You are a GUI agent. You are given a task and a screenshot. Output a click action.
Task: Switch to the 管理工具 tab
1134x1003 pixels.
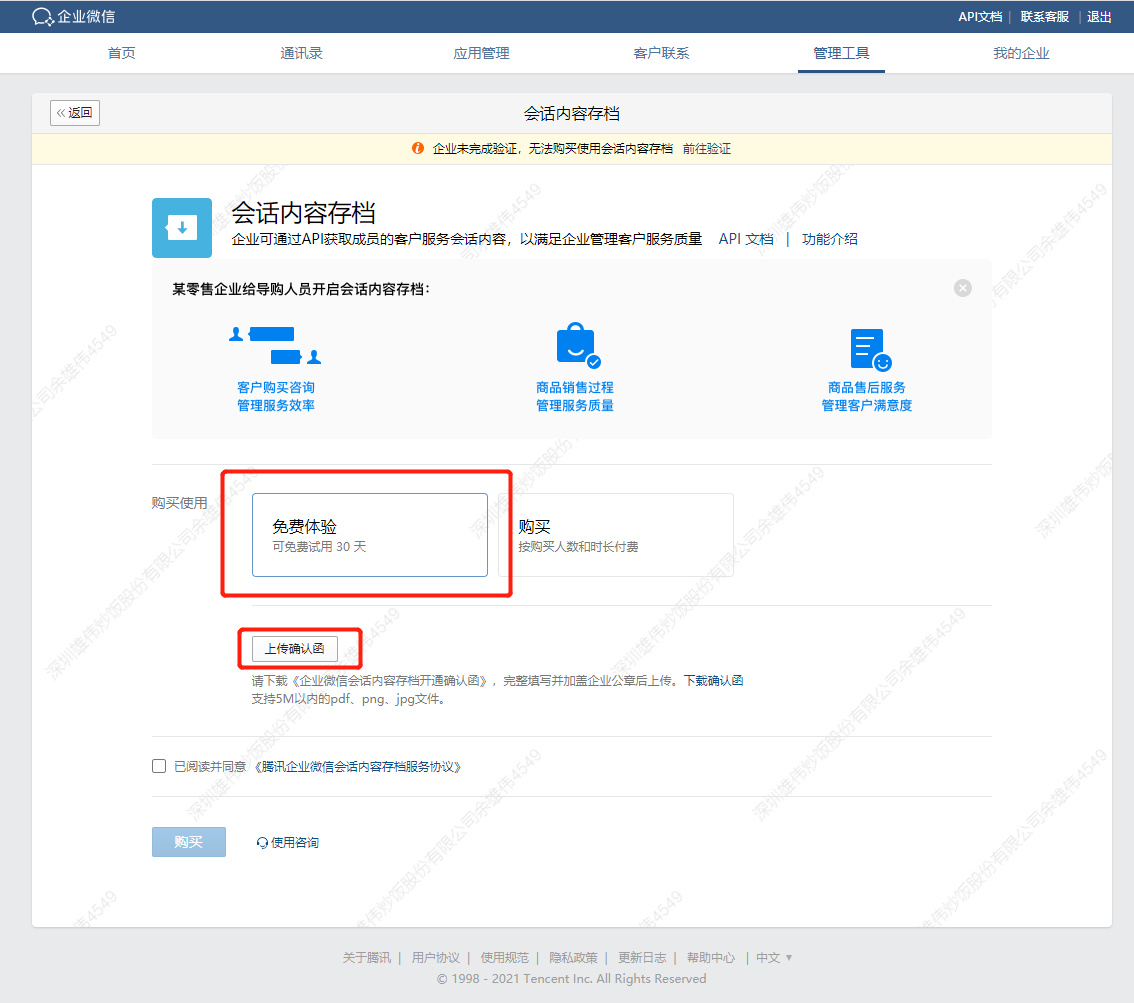[841, 53]
